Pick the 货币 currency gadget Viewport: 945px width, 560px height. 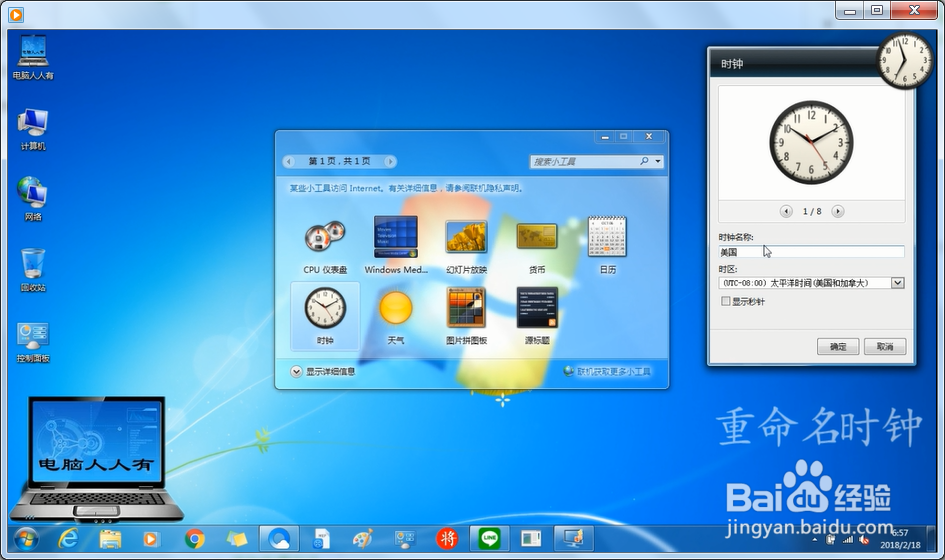click(537, 246)
